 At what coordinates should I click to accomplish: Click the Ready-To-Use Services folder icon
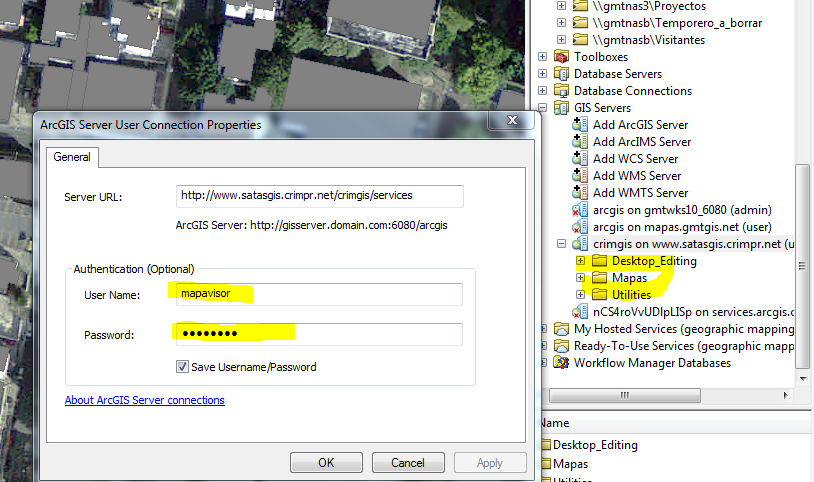pos(561,346)
